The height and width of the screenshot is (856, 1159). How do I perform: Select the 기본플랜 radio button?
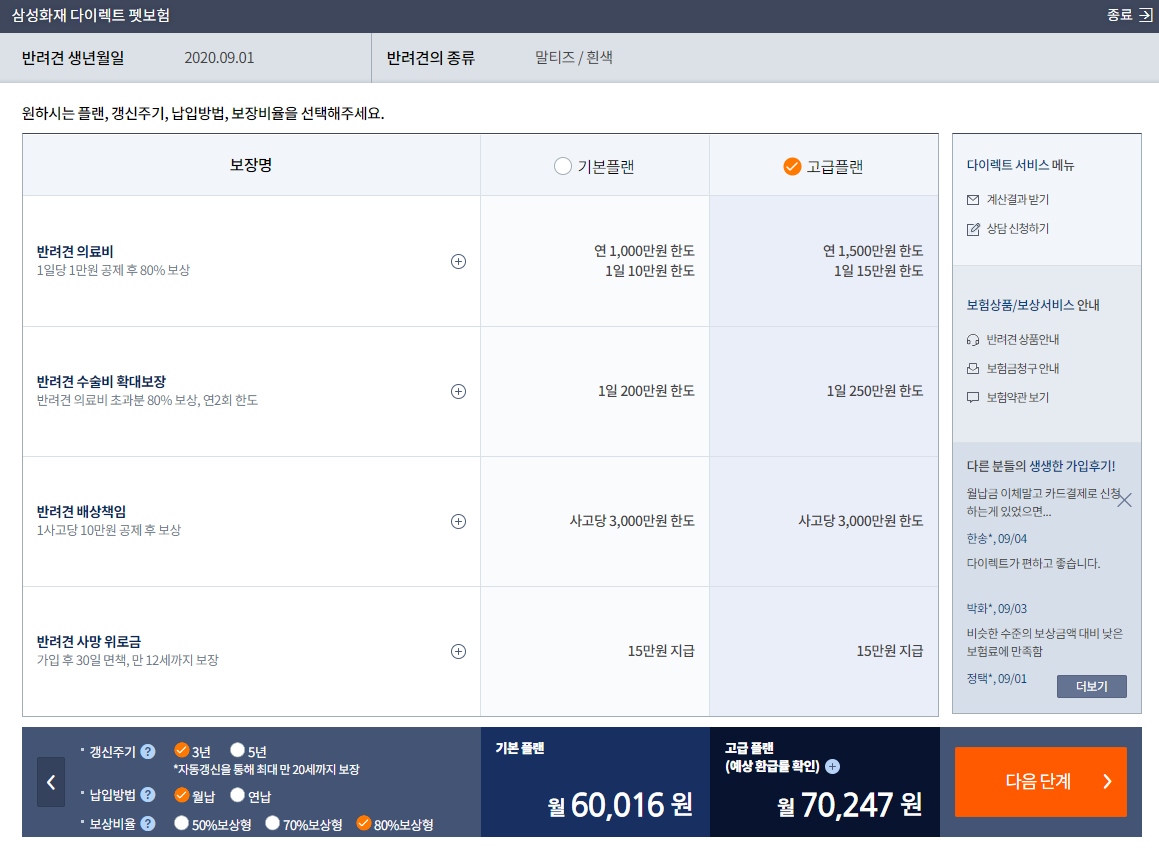point(562,166)
